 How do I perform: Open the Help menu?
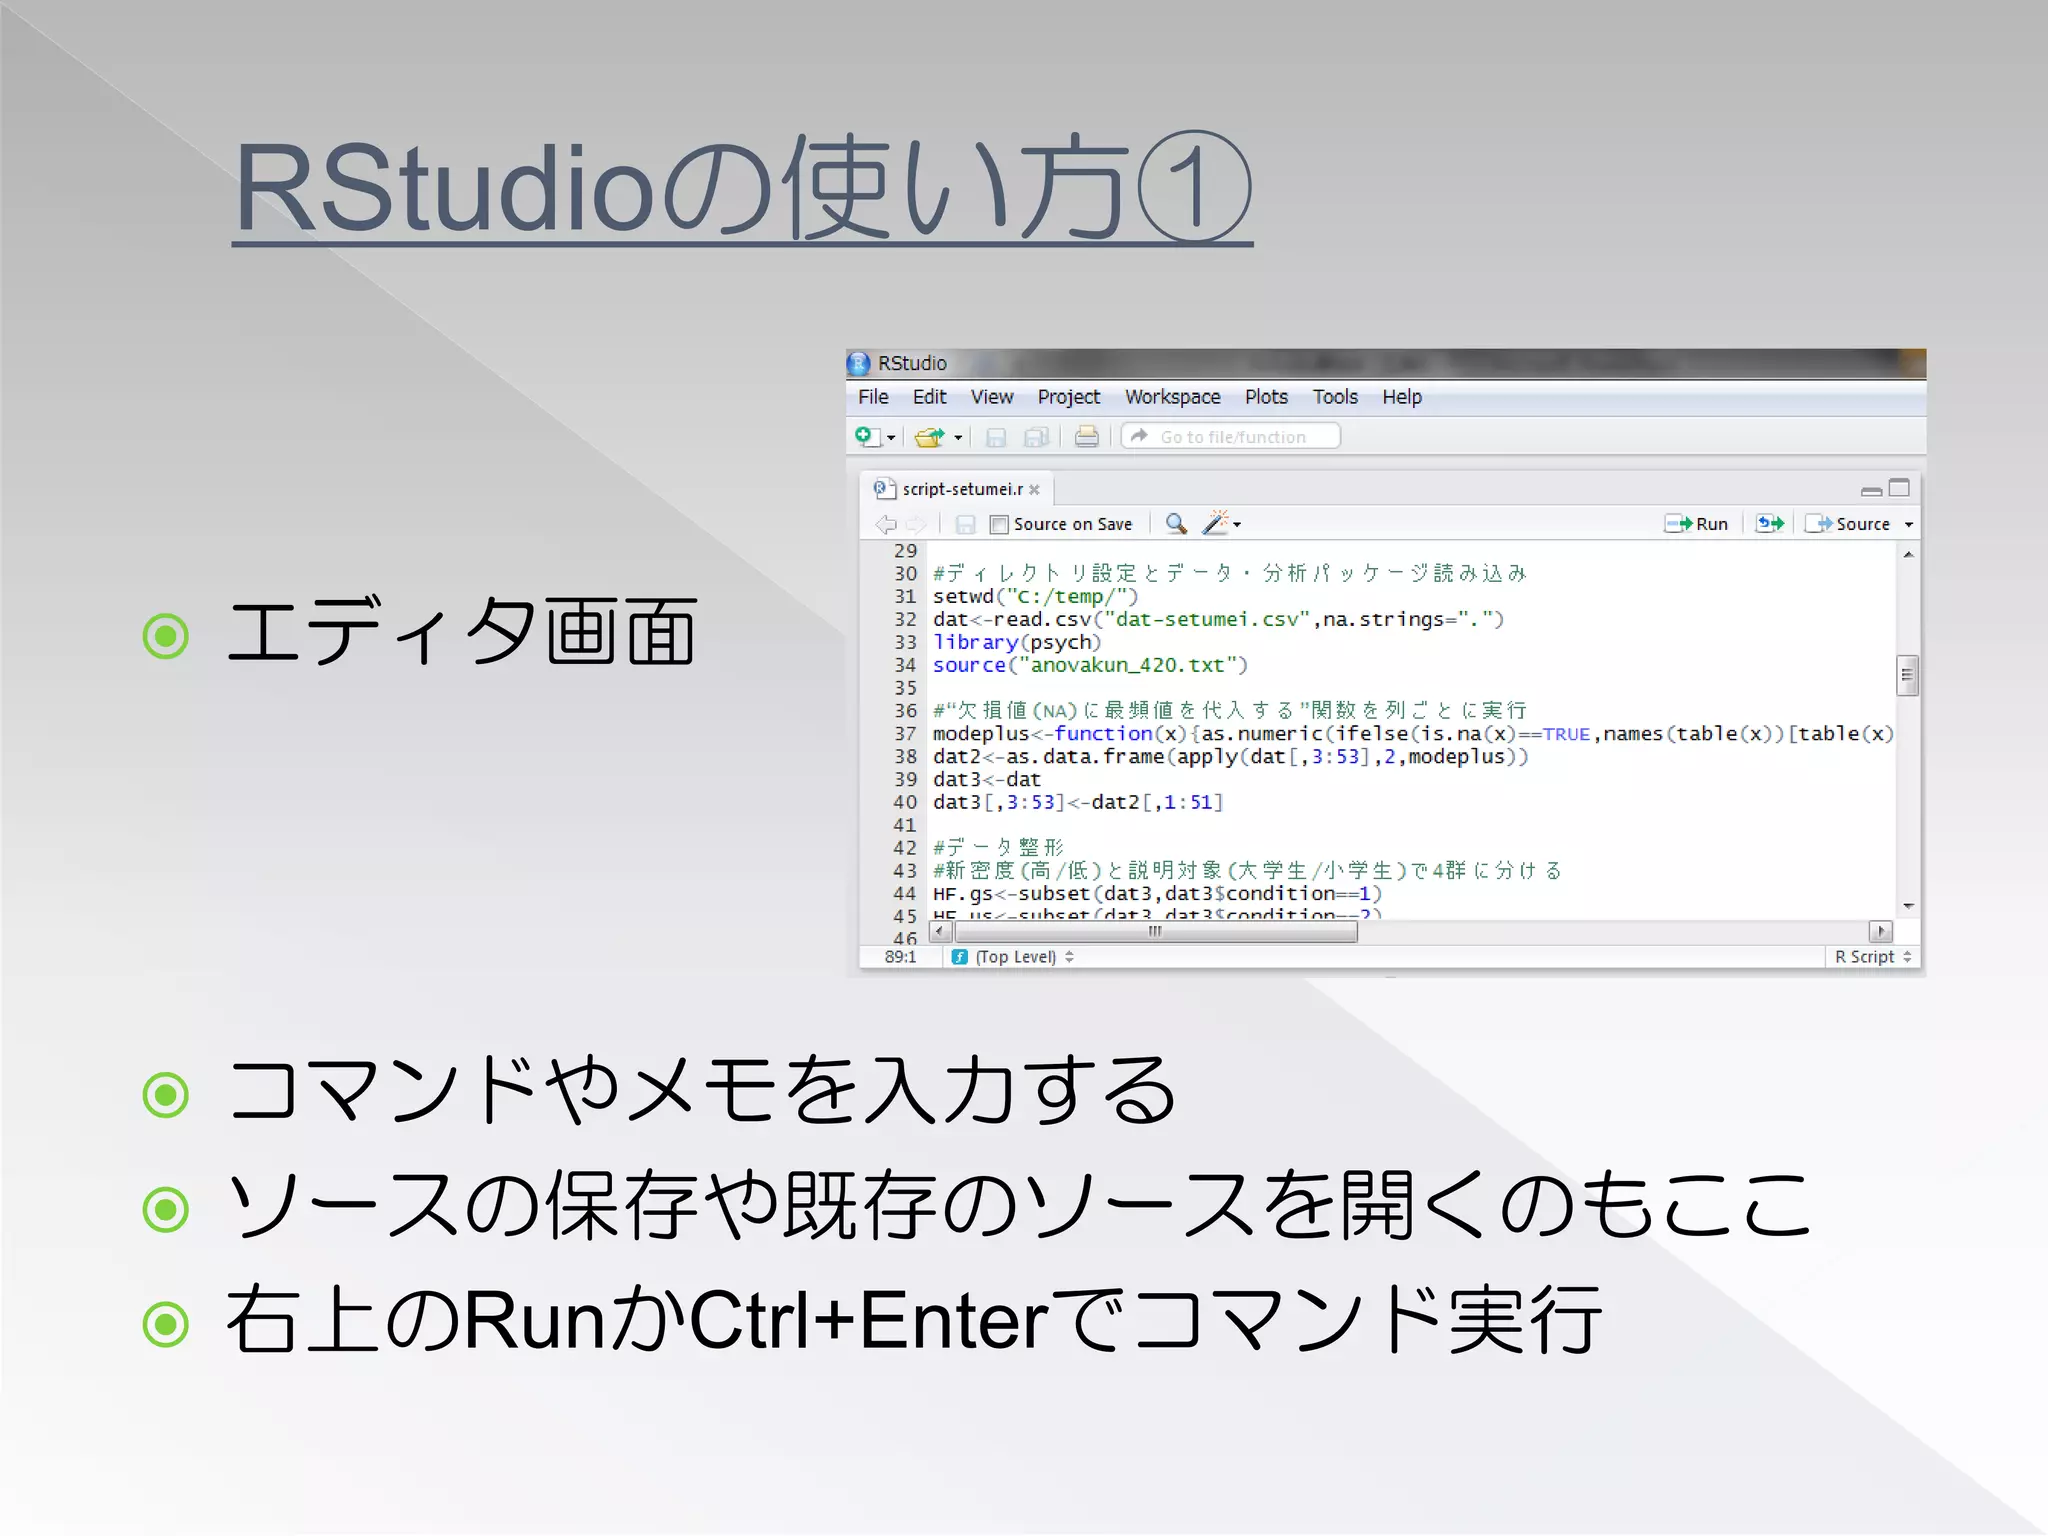tap(1401, 397)
